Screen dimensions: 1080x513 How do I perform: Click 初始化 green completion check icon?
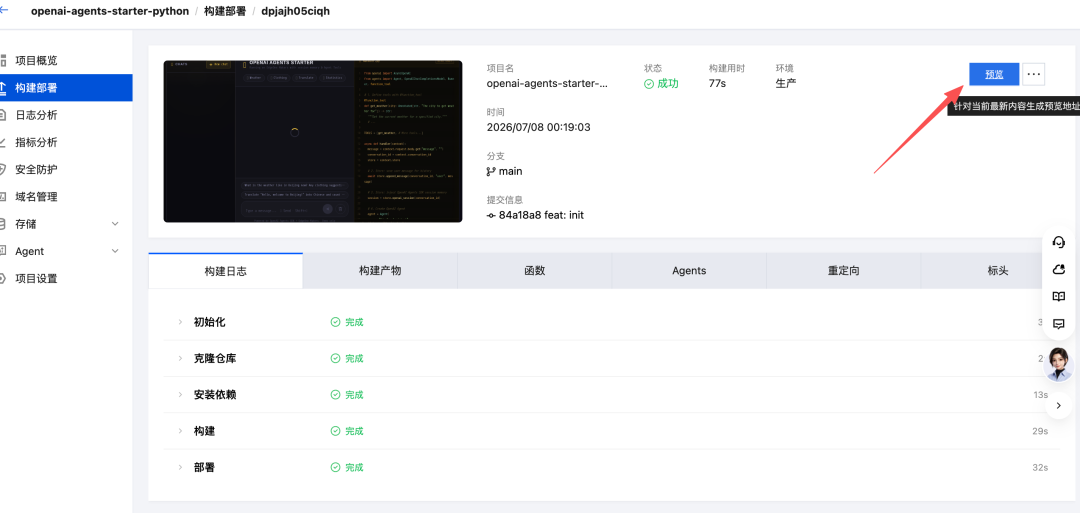pos(335,322)
